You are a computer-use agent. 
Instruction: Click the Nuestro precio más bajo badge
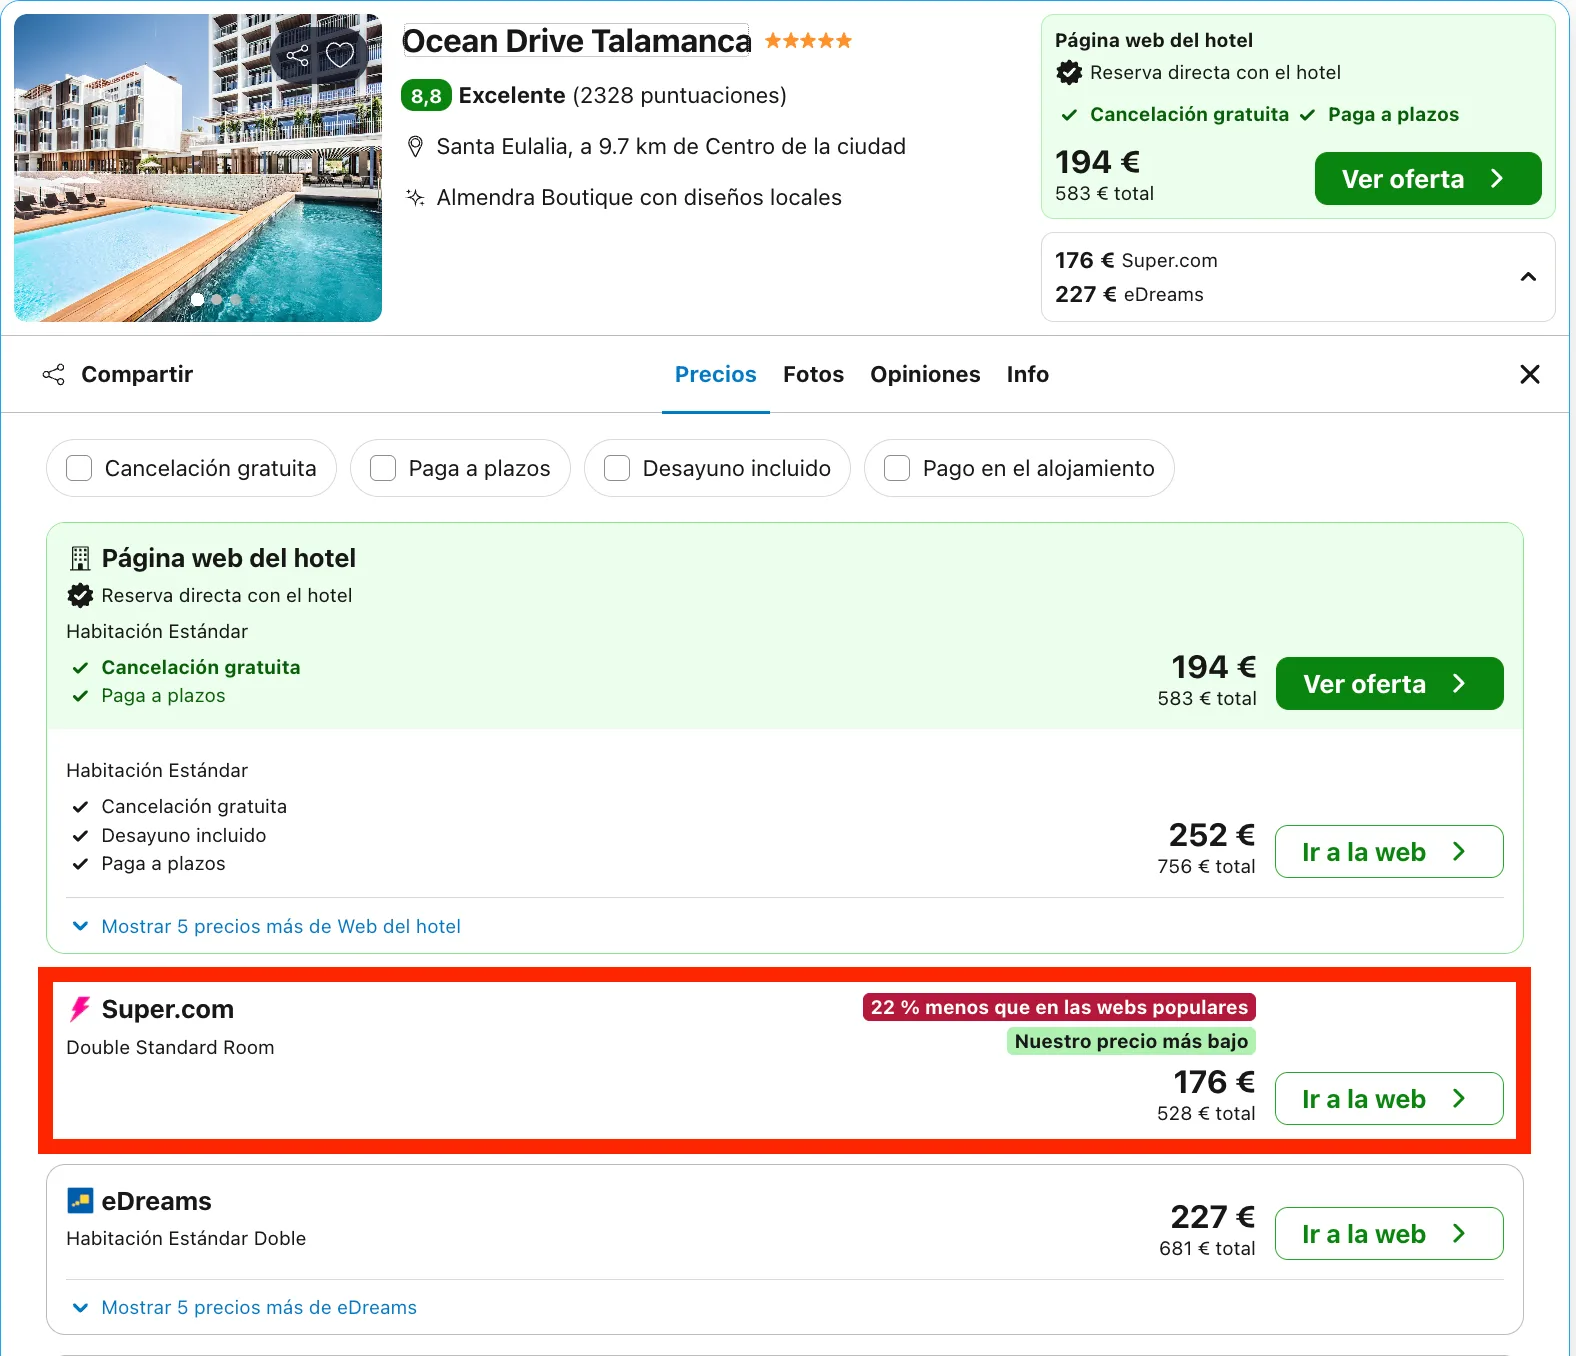click(x=1131, y=1041)
